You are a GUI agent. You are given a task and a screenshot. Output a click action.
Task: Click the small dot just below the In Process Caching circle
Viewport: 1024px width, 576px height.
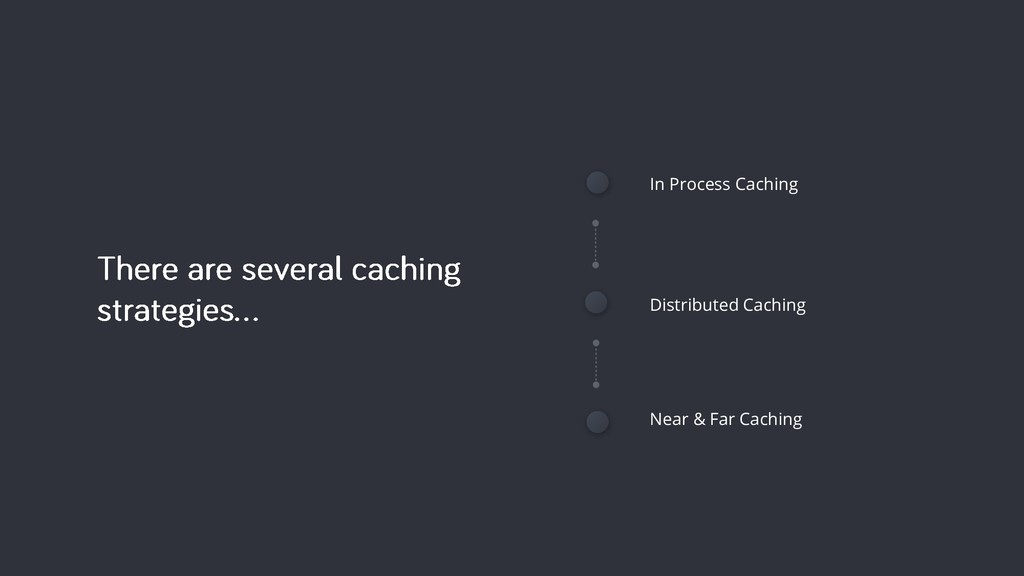tap(596, 223)
